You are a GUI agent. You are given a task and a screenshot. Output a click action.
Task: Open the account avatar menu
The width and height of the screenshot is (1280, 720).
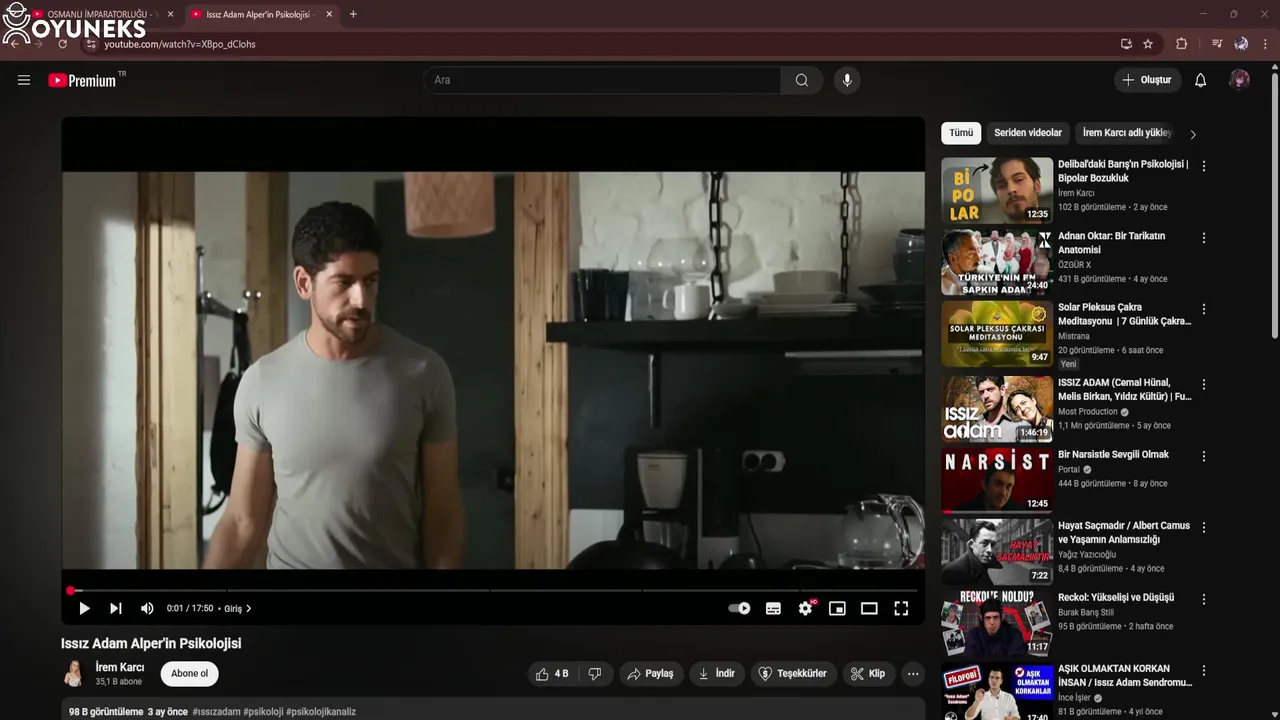[1239, 80]
